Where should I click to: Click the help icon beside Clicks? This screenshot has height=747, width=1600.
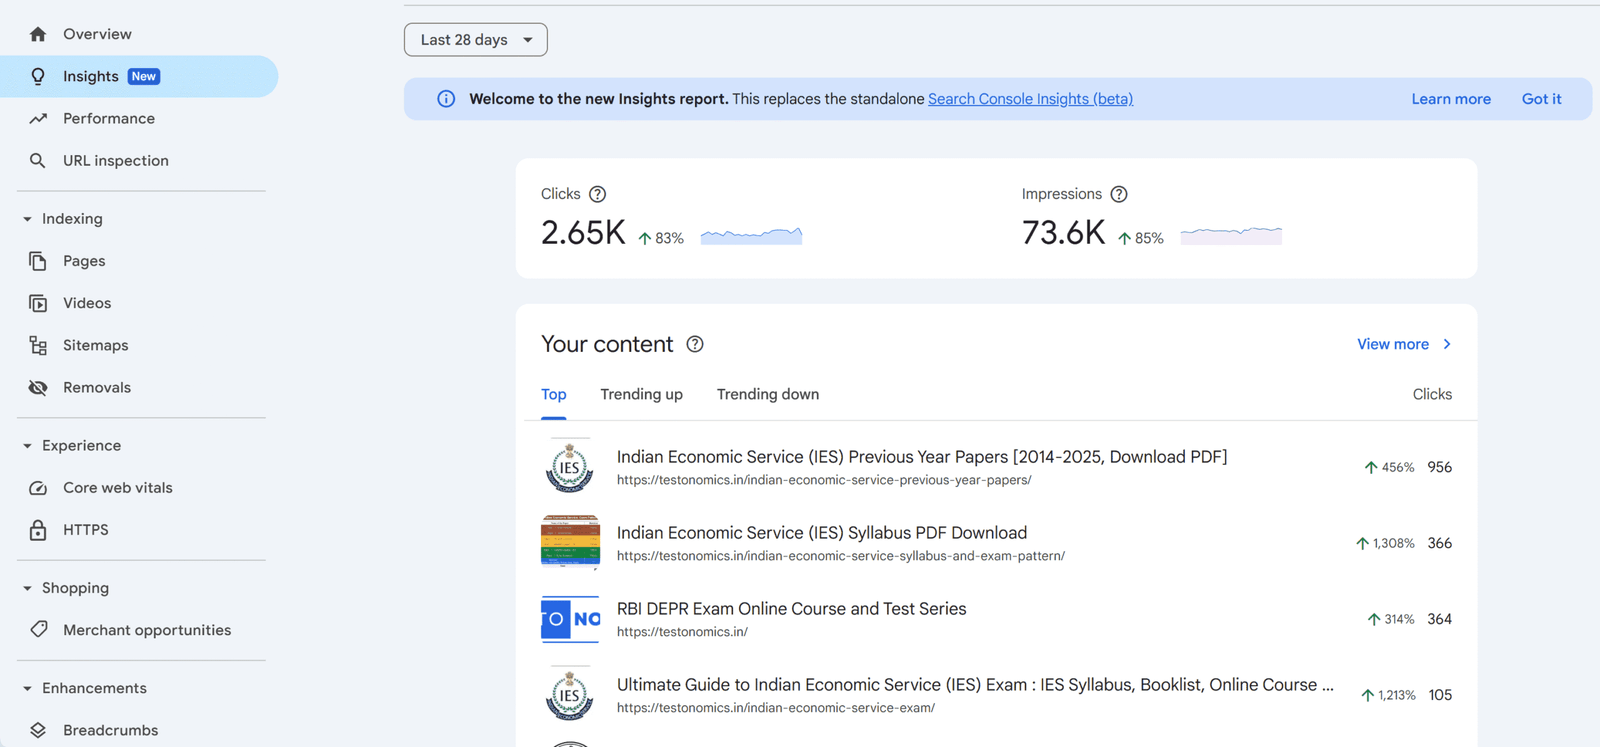tap(597, 194)
